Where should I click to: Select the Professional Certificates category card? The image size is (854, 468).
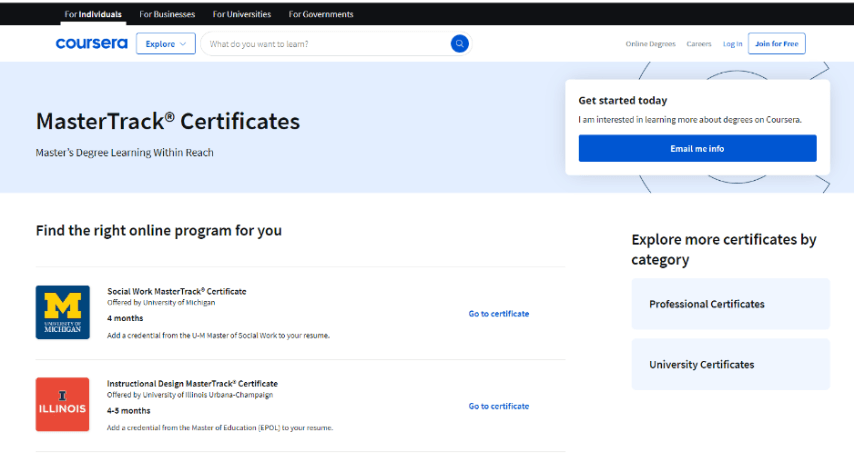pos(731,304)
